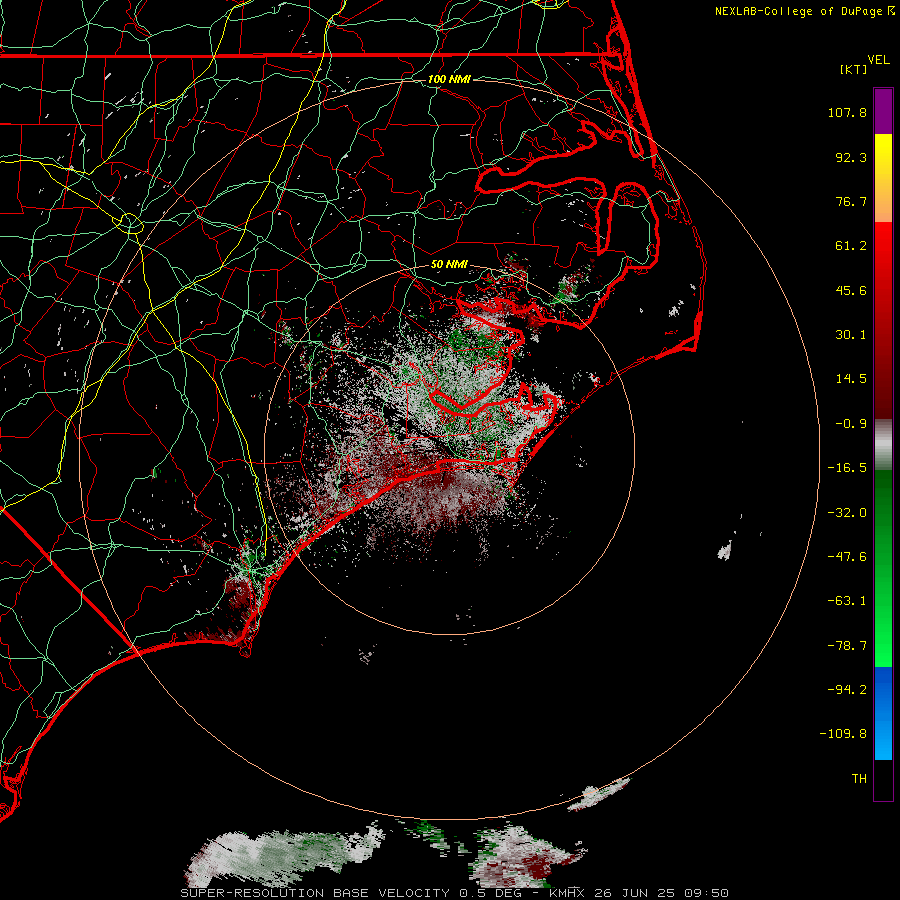The width and height of the screenshot is (900, 900).
Task: Click the NEXLAB-College of DuPage watermark text
Action: 798,11
